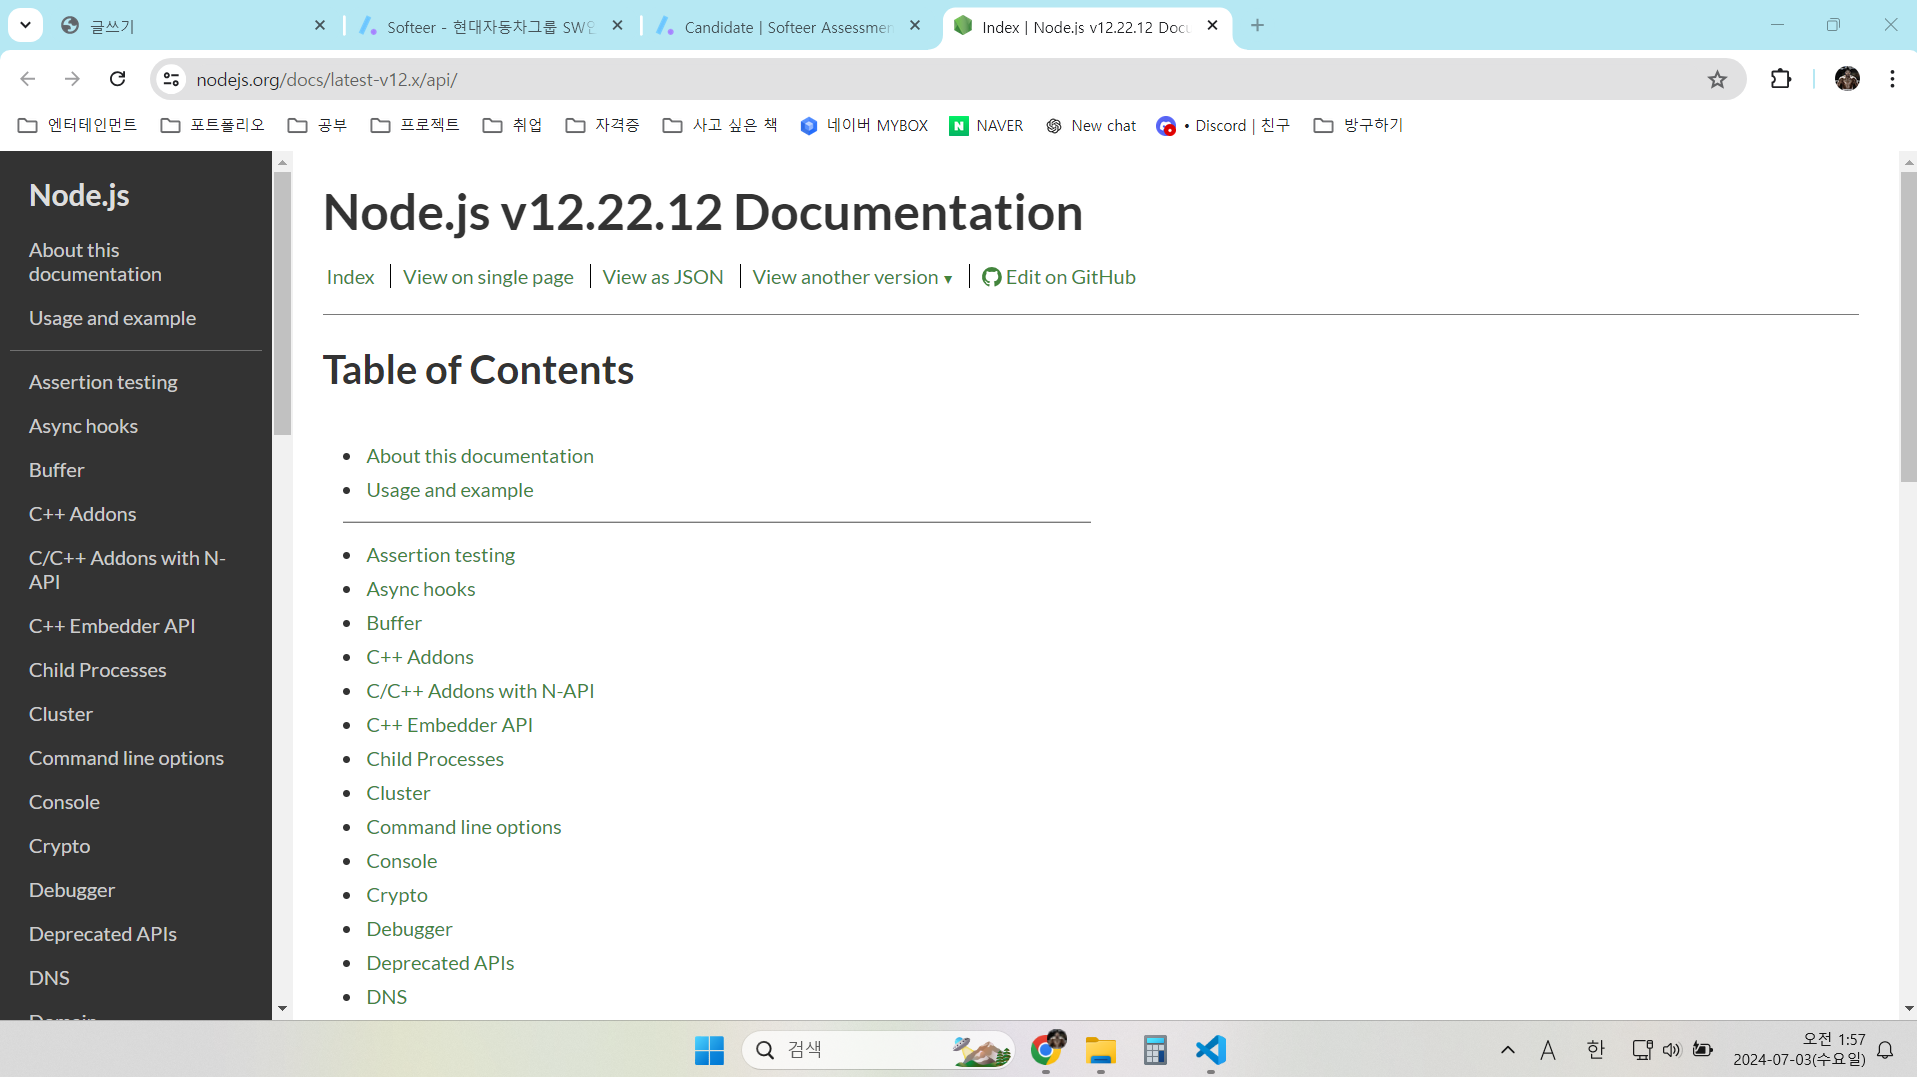Open a new browser tab
Screen dimensions: 1917x1077
coord(1257,26)
